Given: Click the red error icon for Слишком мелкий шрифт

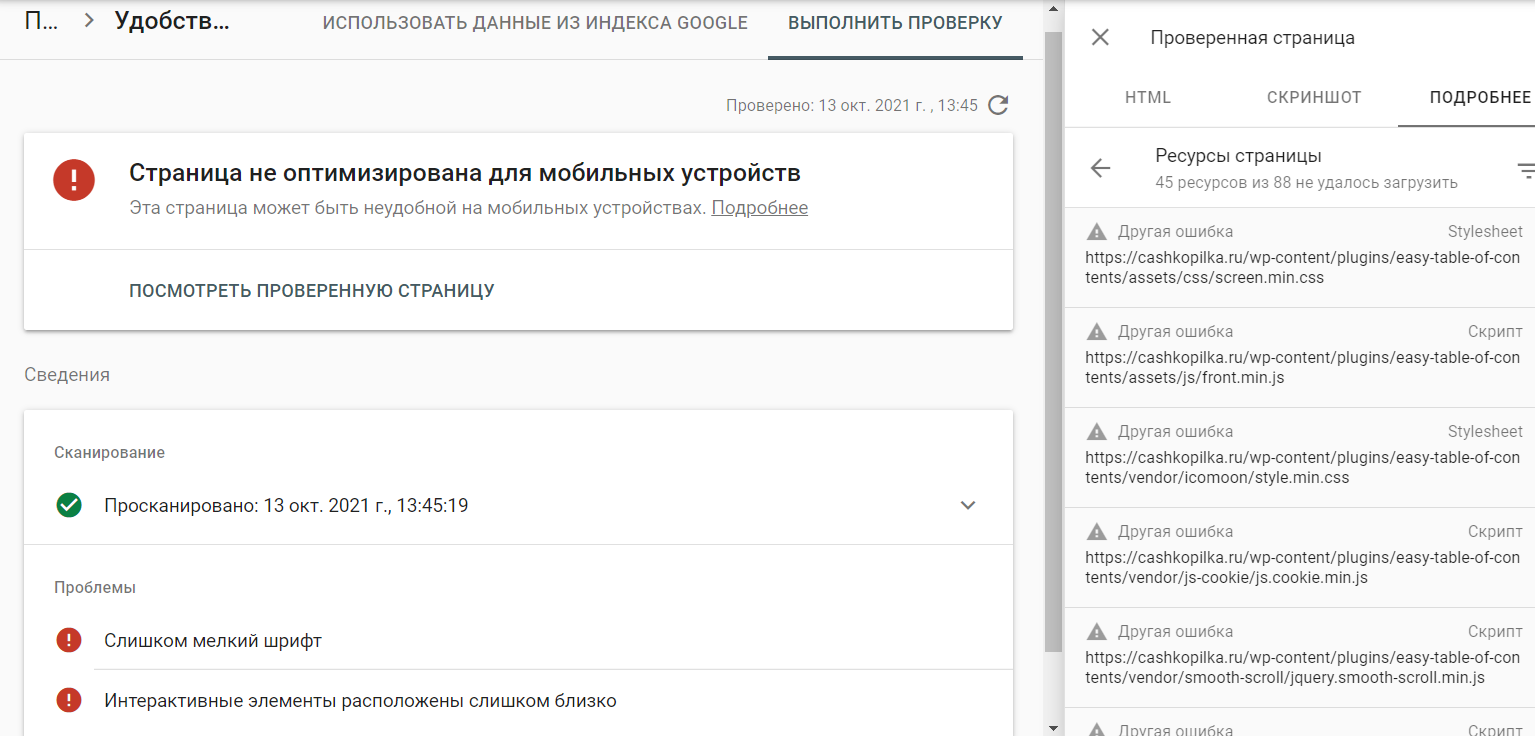Looking at the screenshot, I should [69, 640].
